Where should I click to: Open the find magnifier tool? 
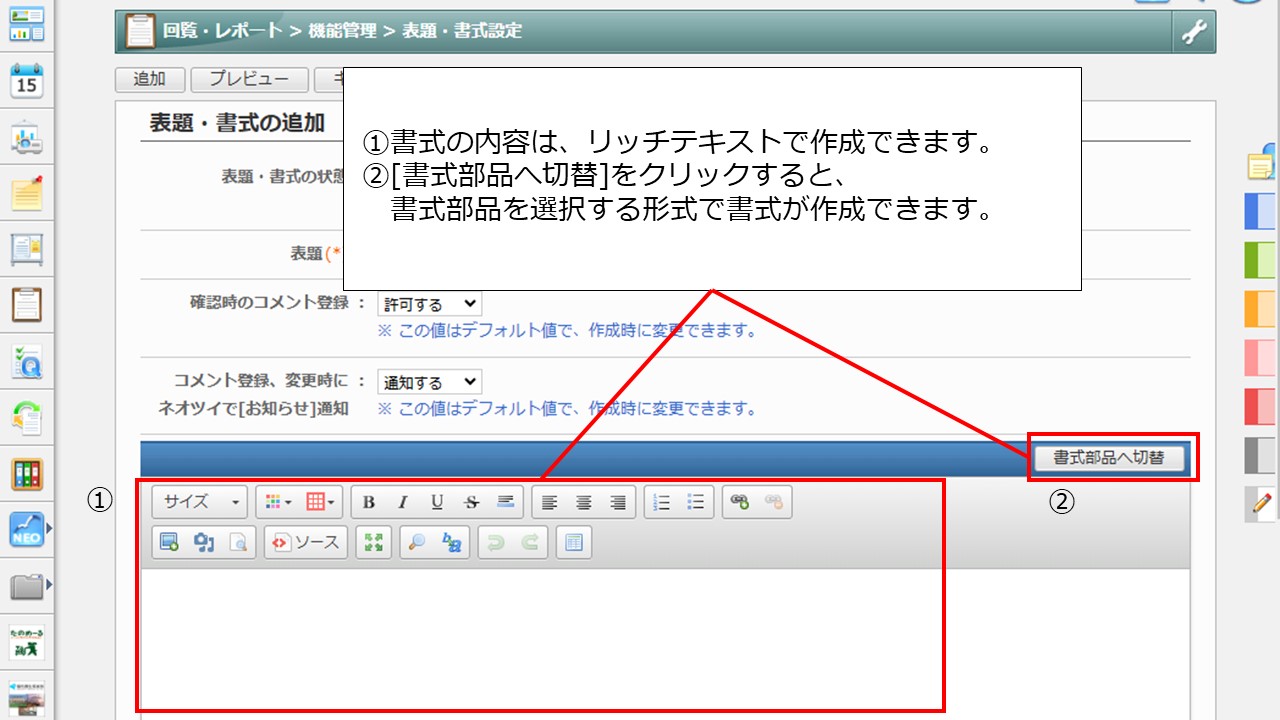pos(418,542)
